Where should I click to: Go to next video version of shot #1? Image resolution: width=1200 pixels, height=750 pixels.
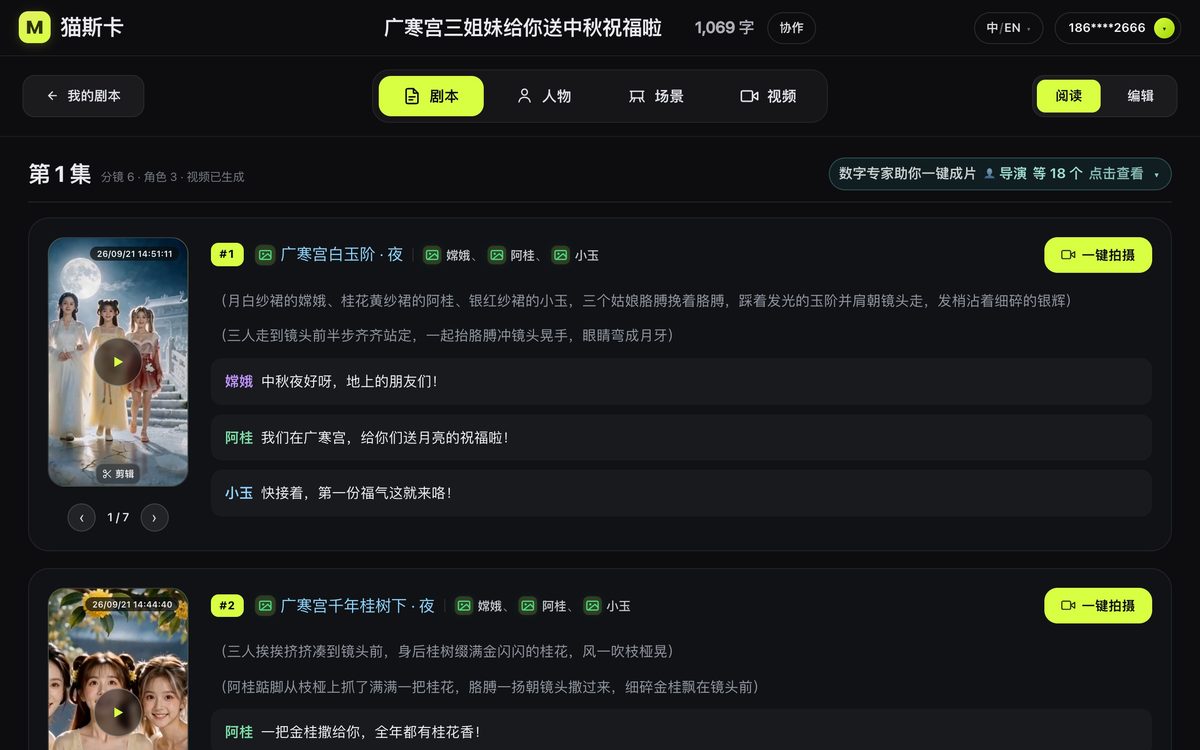tap(154, 517)
